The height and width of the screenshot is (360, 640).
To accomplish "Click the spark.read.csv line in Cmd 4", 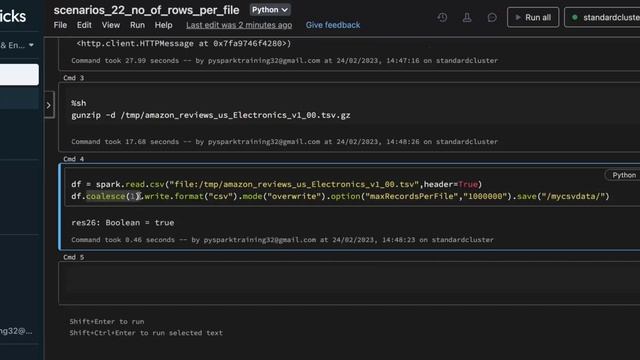I will (276, 184).
